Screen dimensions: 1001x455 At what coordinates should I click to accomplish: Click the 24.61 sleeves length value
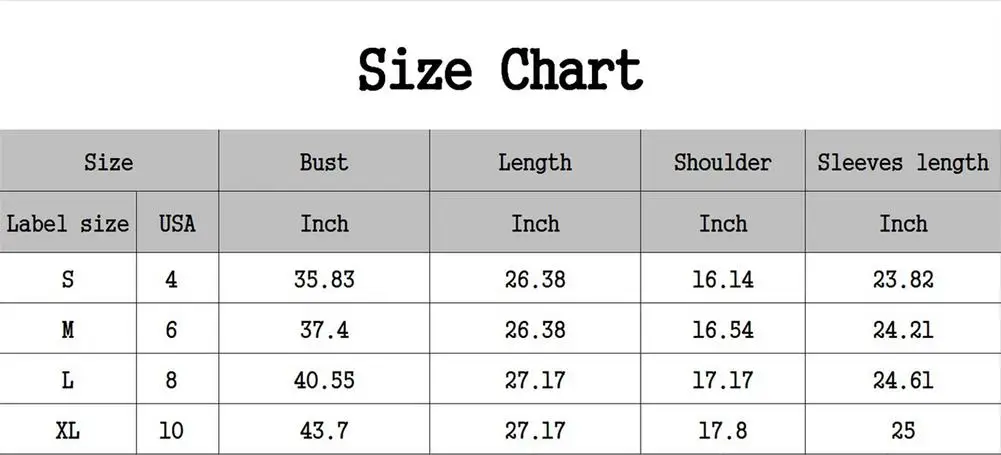(x=903, y=380)
